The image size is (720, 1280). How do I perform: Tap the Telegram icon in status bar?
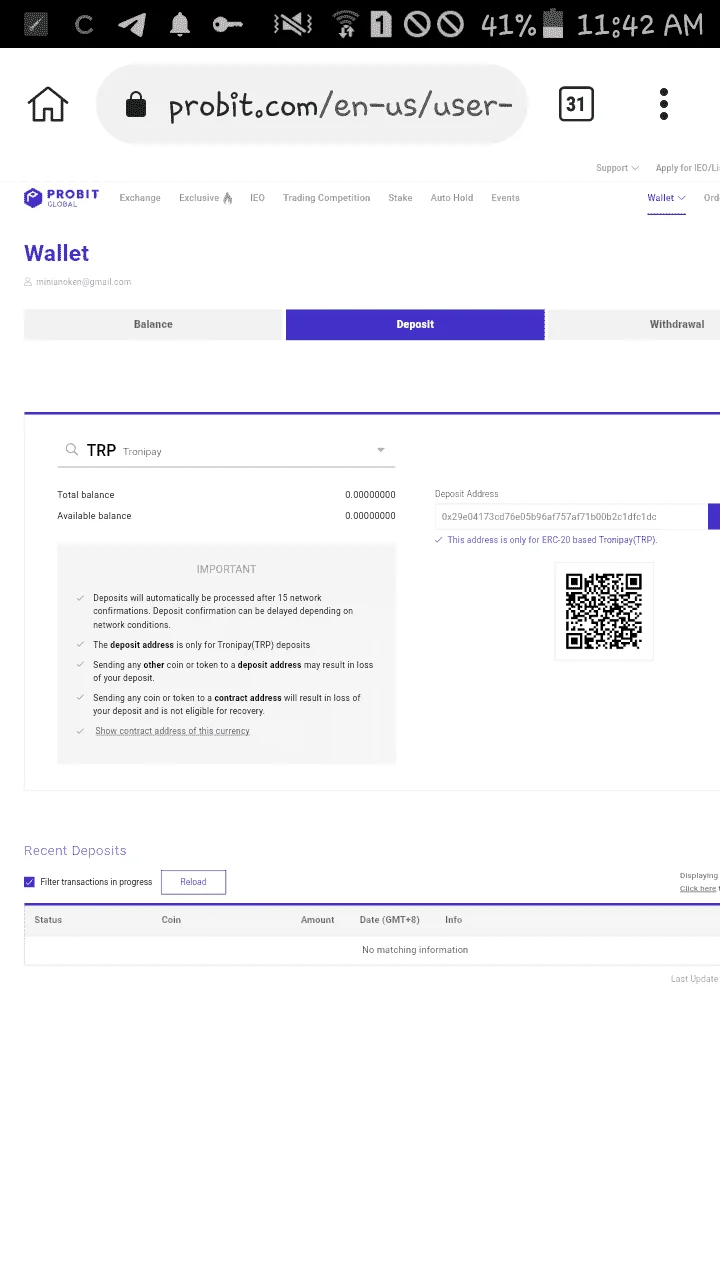click(x=131, y=25)
